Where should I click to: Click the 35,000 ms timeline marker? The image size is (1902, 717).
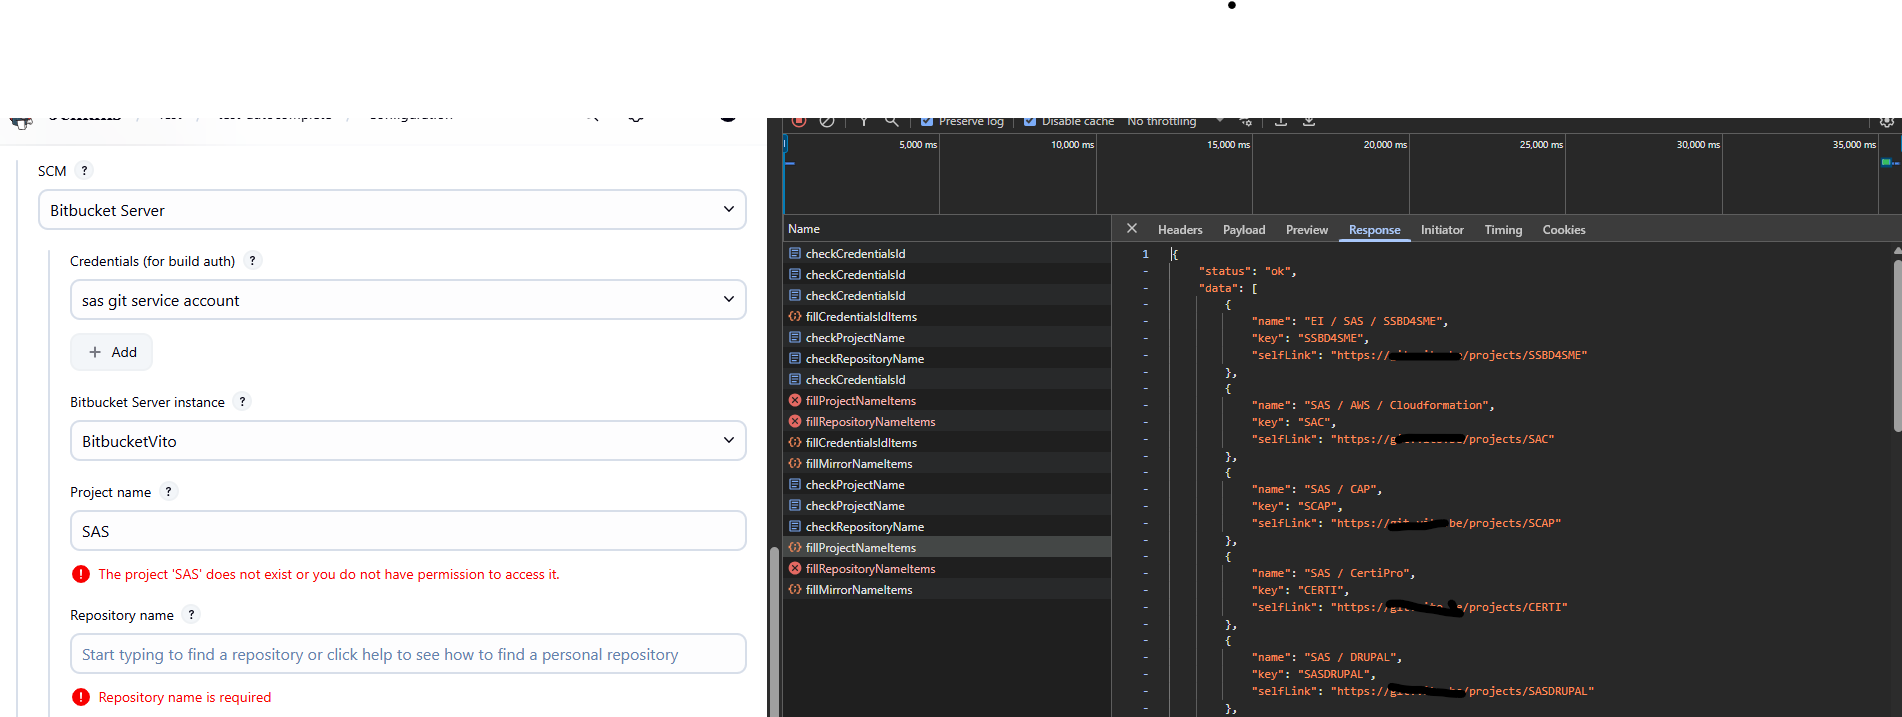point(1854,145)
